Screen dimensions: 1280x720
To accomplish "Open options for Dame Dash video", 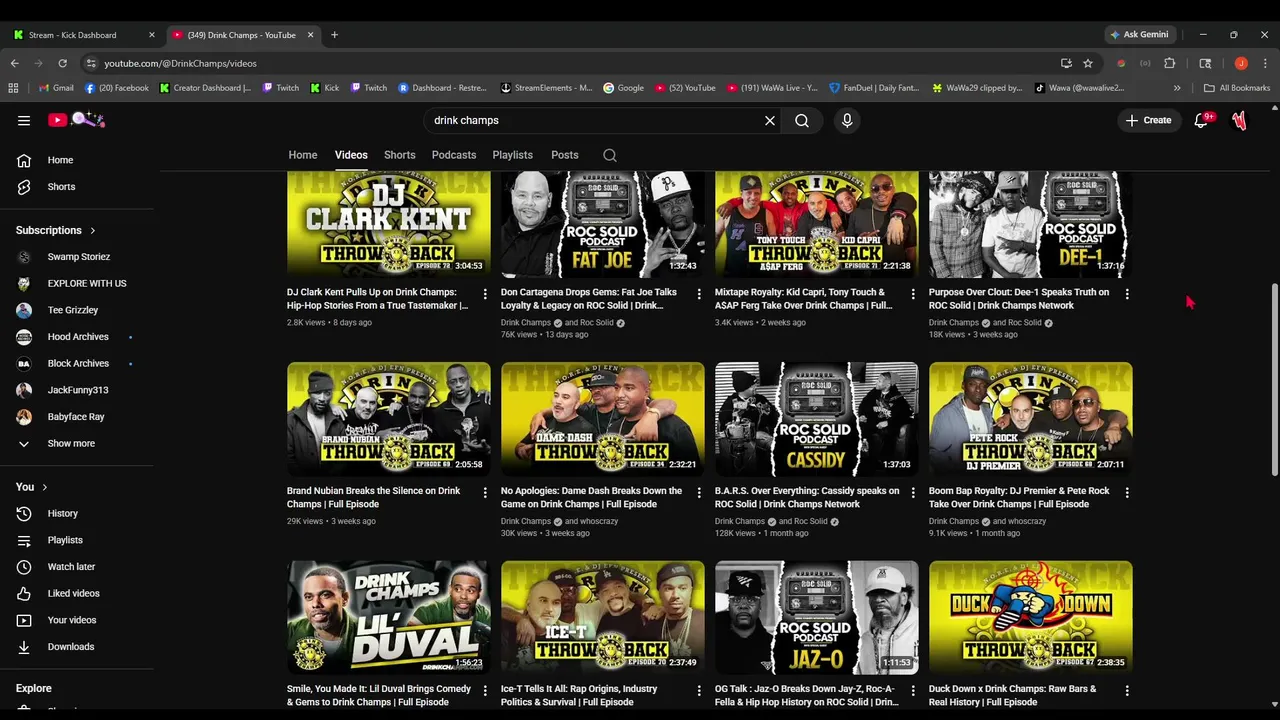I will point(699,493).
